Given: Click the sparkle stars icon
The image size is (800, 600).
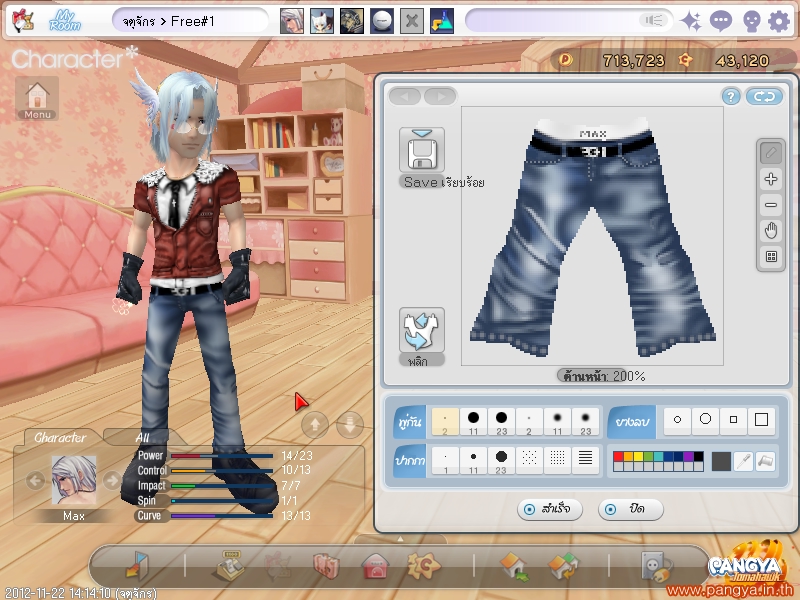Looking at the screenshot, I should click(691, 21).
